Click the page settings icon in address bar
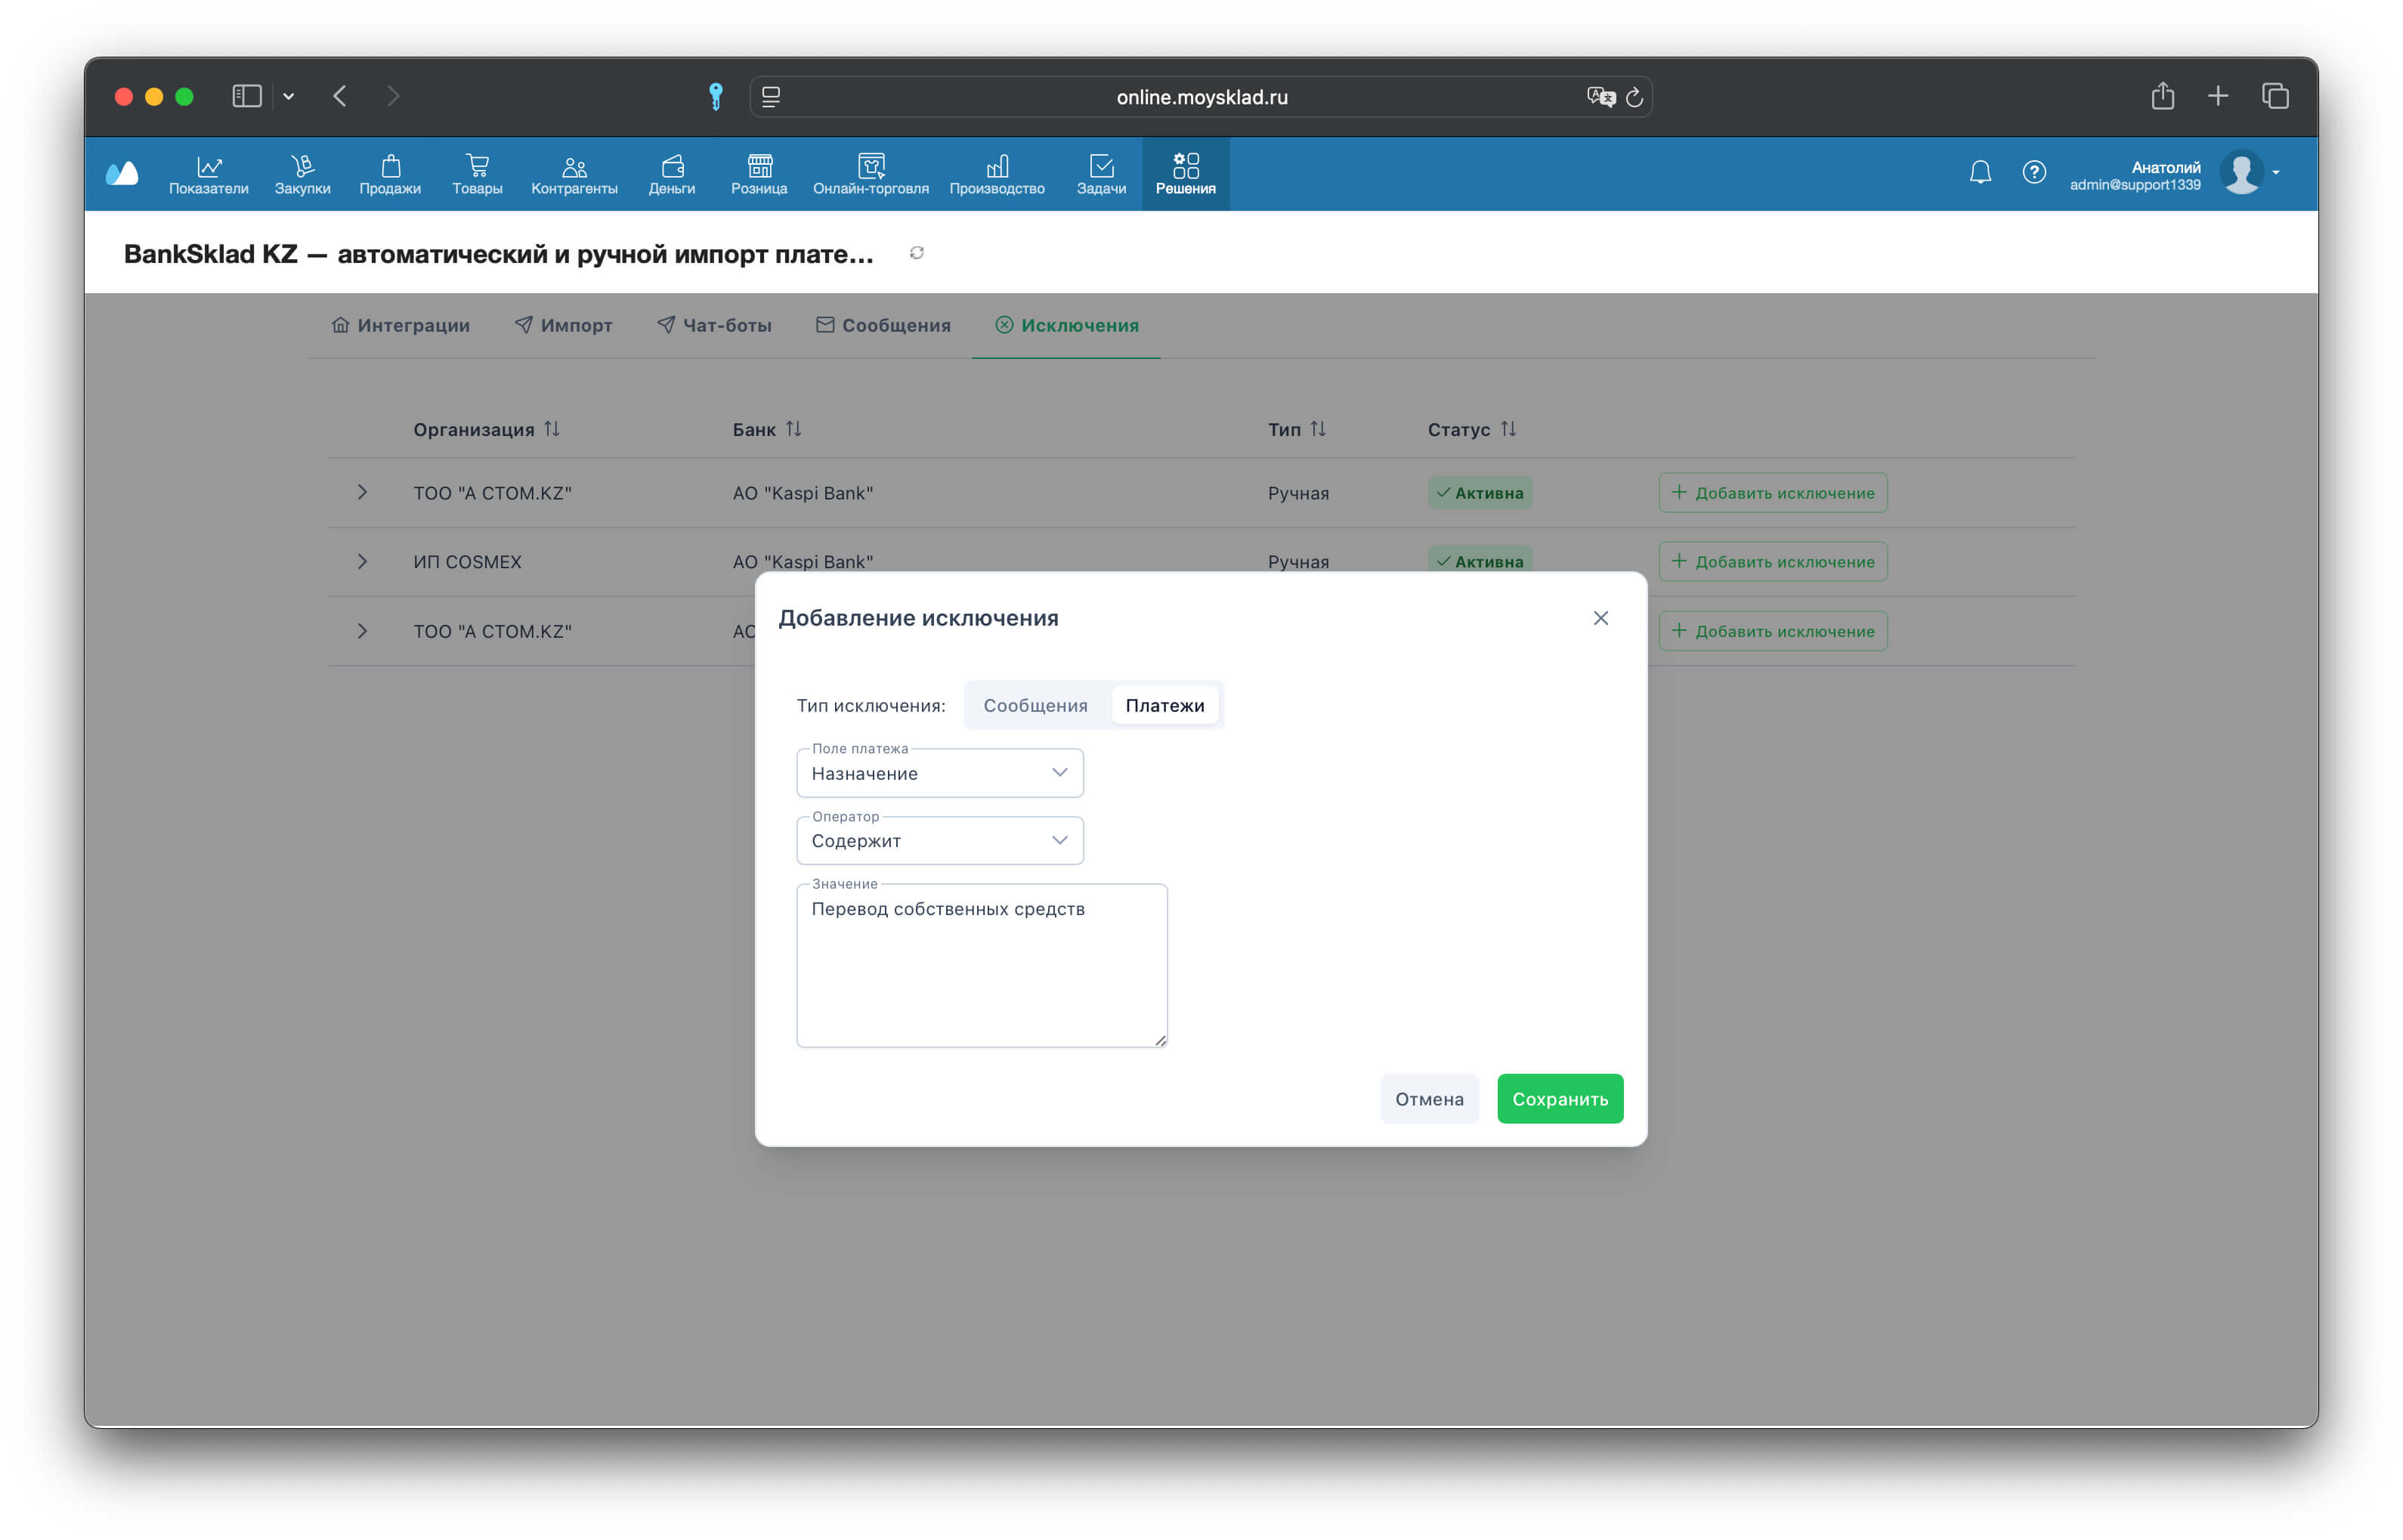The height and width of the screenshot is (1540, 2403). pos(771,97)
